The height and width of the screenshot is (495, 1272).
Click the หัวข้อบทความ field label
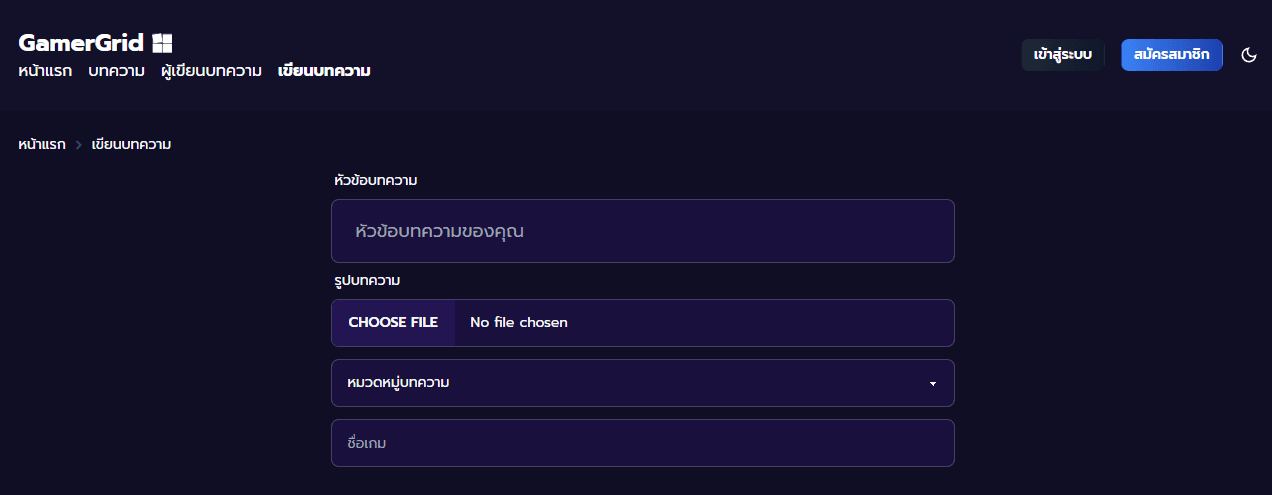coord(376,181)
